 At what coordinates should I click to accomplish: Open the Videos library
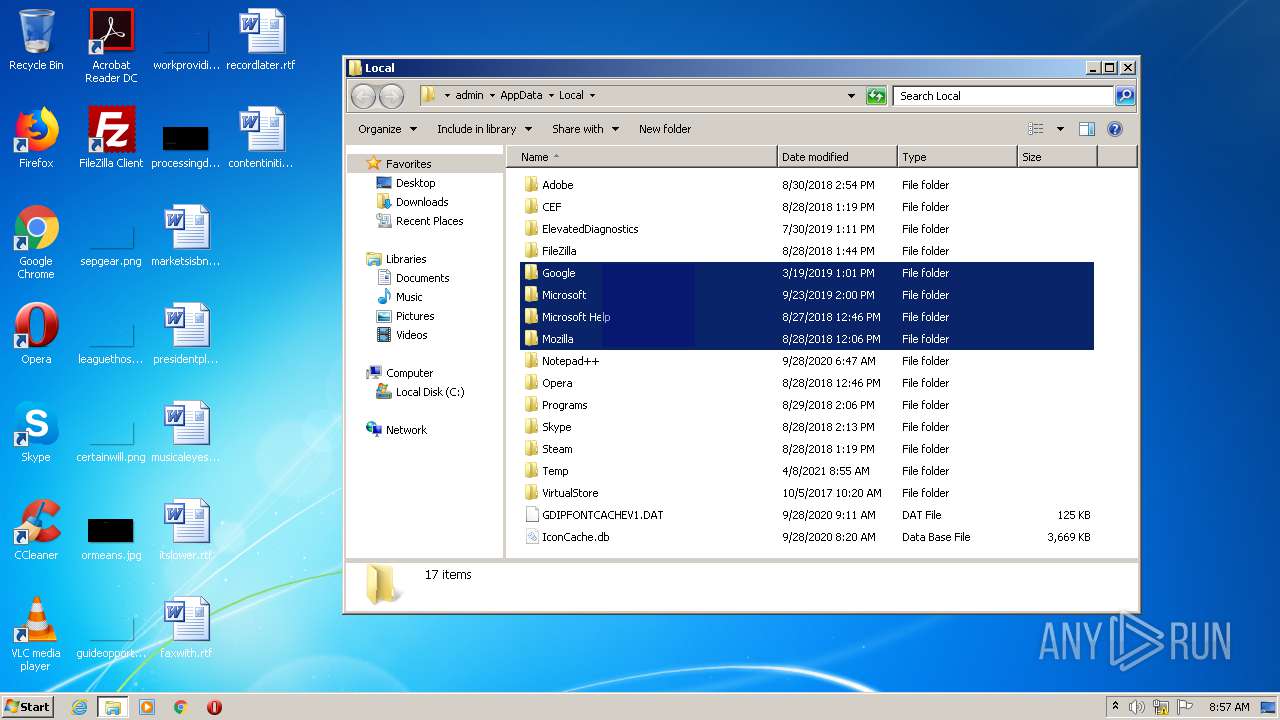pos(411,335)
